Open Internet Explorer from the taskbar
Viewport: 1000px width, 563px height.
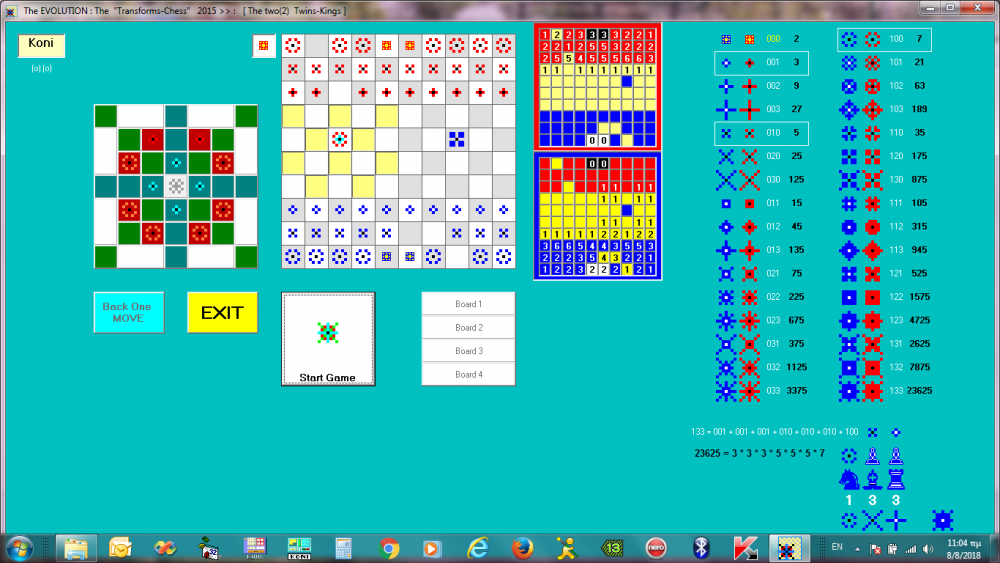pyautogui.click(x=478, y=548)
